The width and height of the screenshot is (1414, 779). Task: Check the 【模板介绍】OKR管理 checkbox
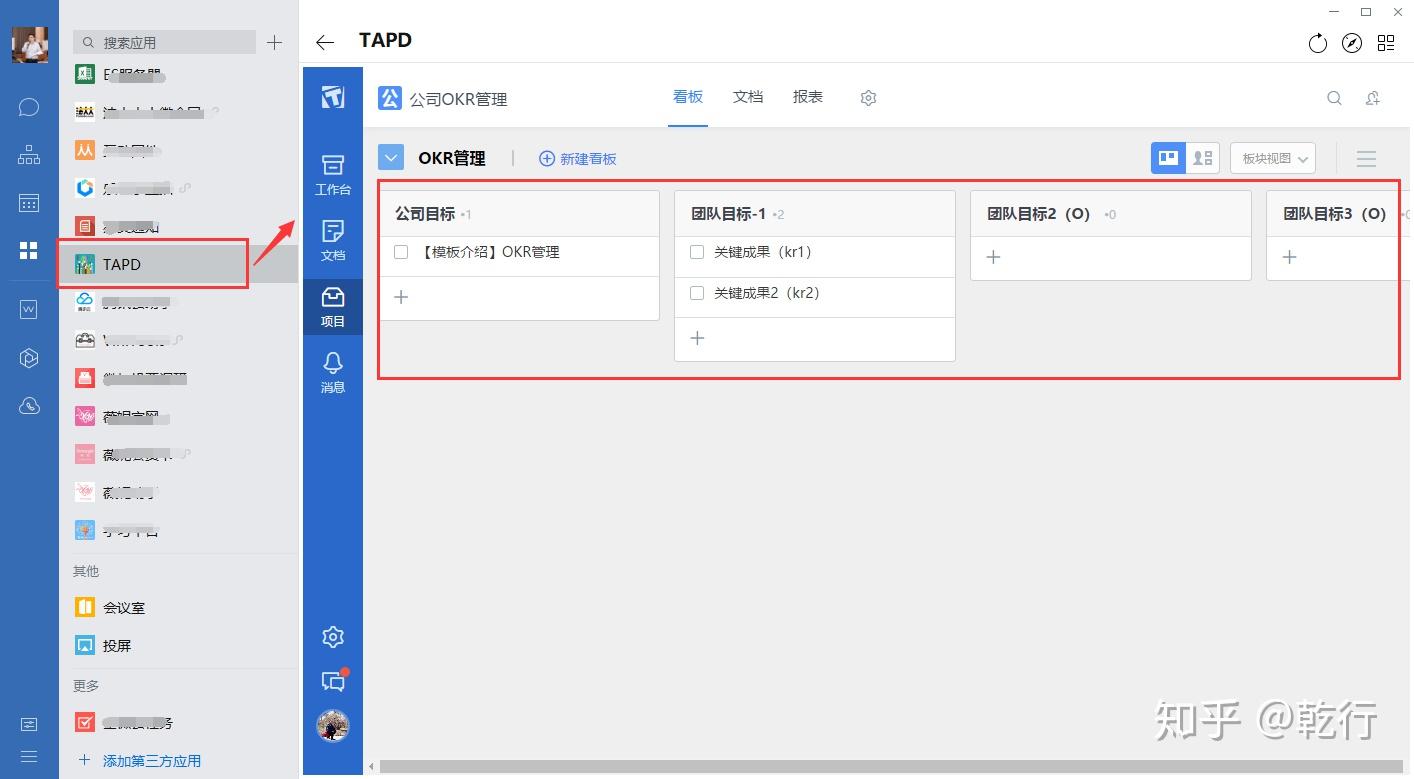point(400,252)
